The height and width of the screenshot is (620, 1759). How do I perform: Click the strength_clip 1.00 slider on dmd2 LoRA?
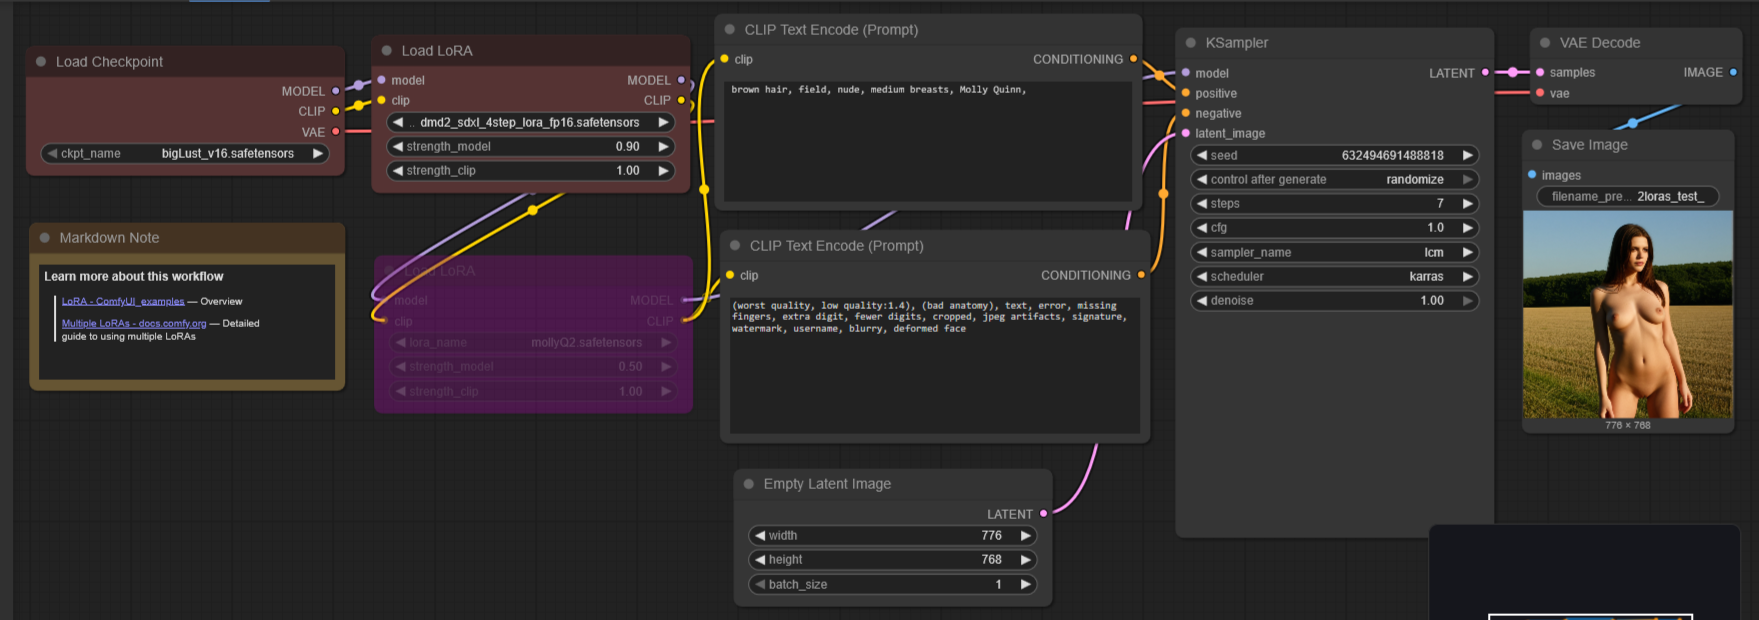(530, 170)
